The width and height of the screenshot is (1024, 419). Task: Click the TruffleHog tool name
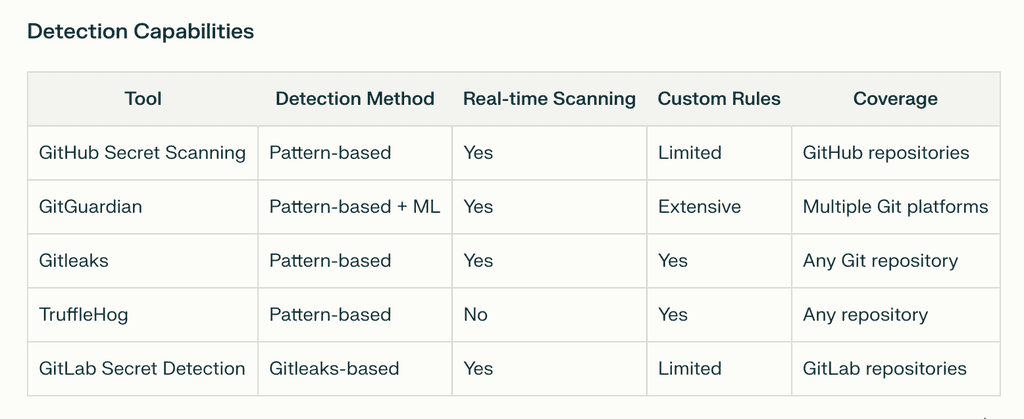point(84,315)
